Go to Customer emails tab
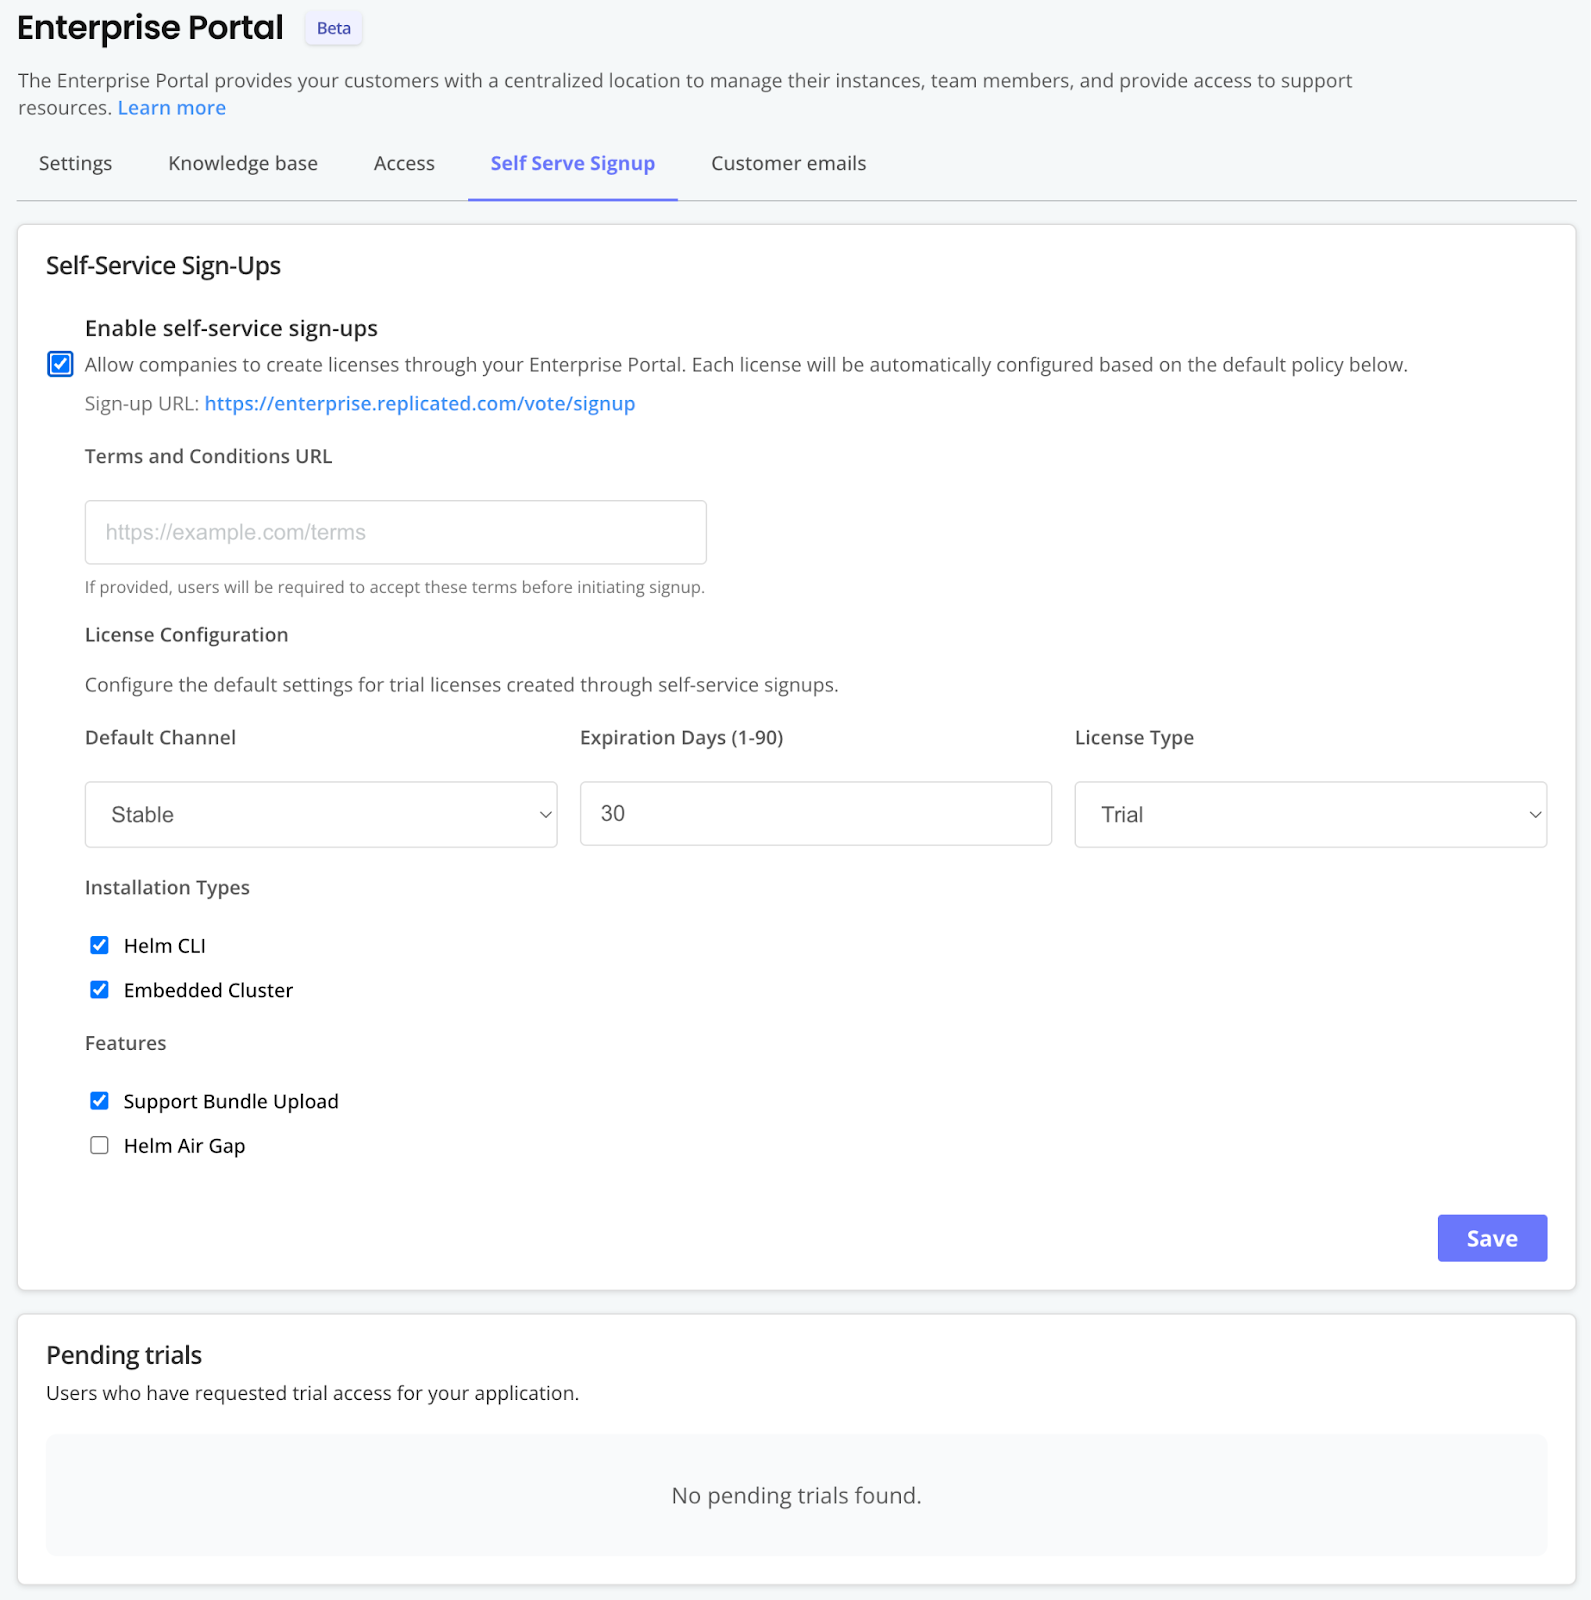The height and width of the screenshot is (1600, 1591). tap(788, 163)
